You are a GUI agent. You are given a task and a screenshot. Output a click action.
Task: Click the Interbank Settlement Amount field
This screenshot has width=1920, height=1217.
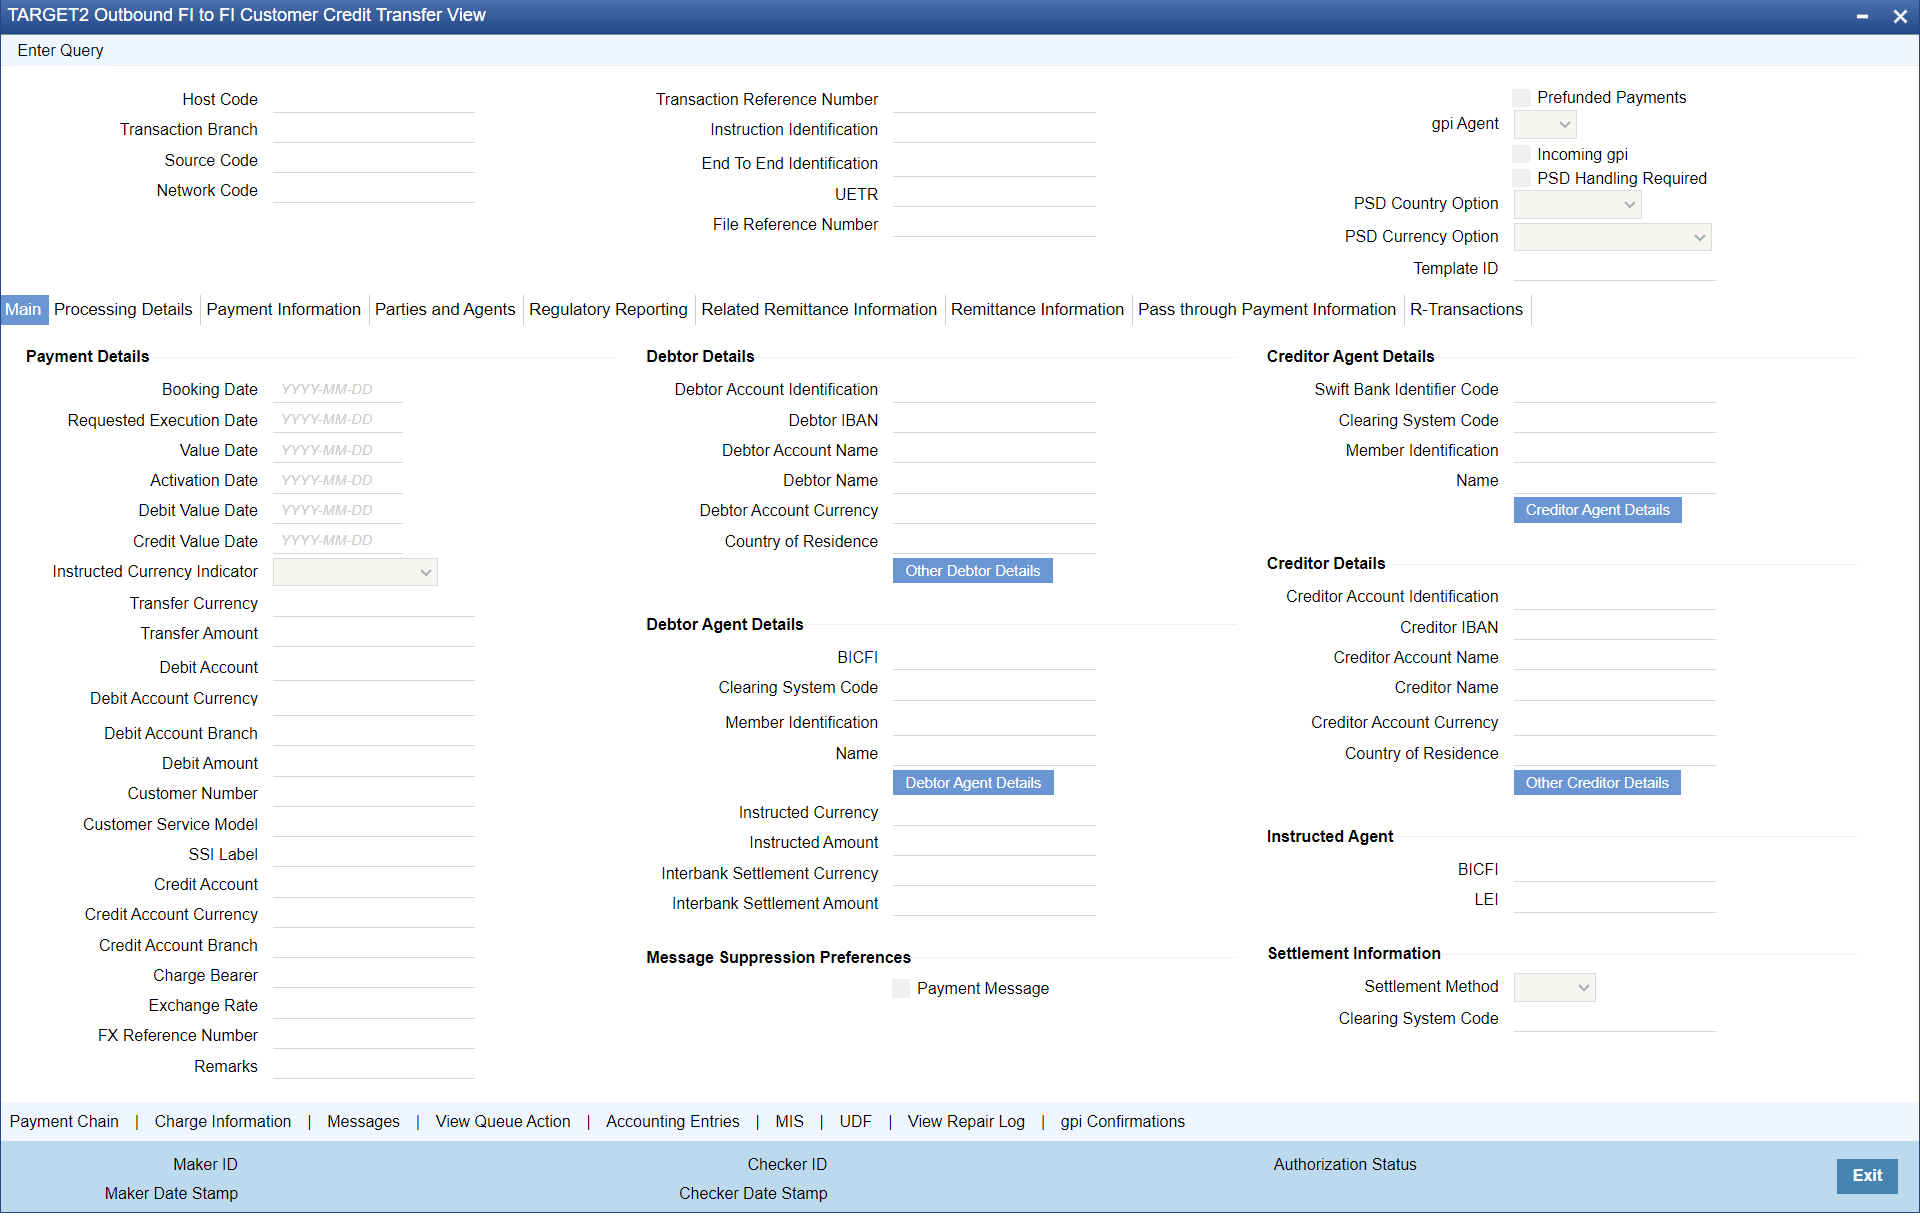(994, 904)
